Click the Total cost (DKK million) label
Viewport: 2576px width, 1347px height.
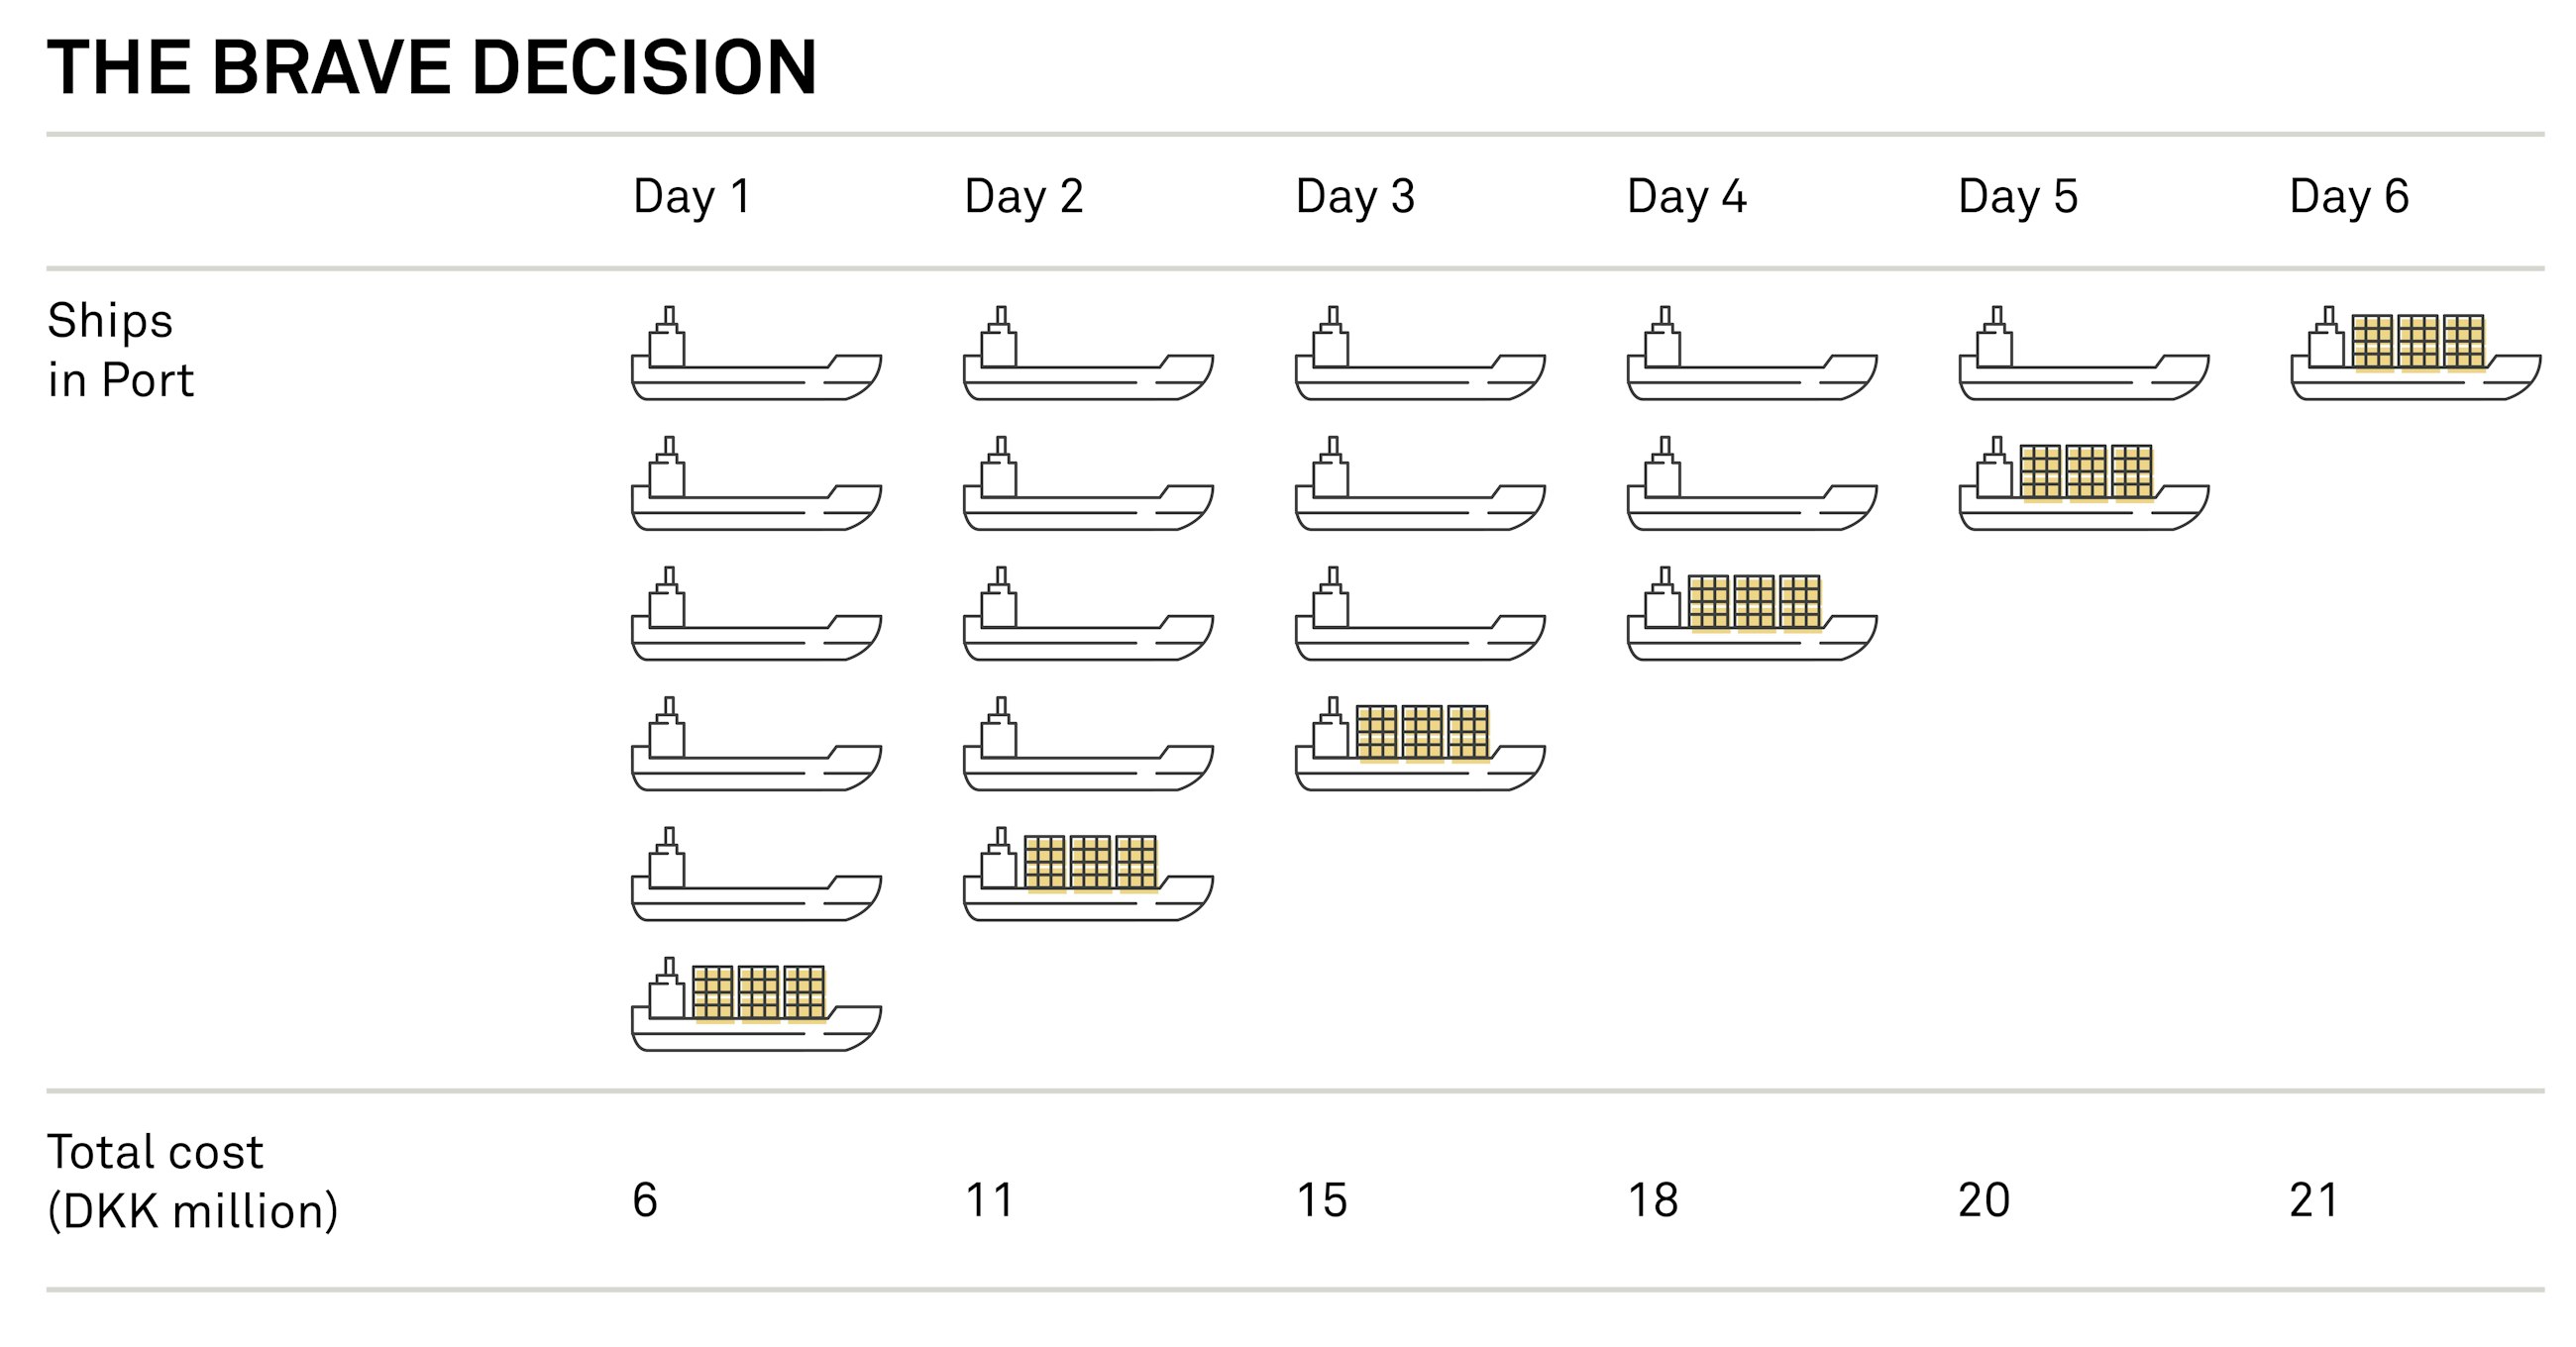click(x=192, y=1181)
